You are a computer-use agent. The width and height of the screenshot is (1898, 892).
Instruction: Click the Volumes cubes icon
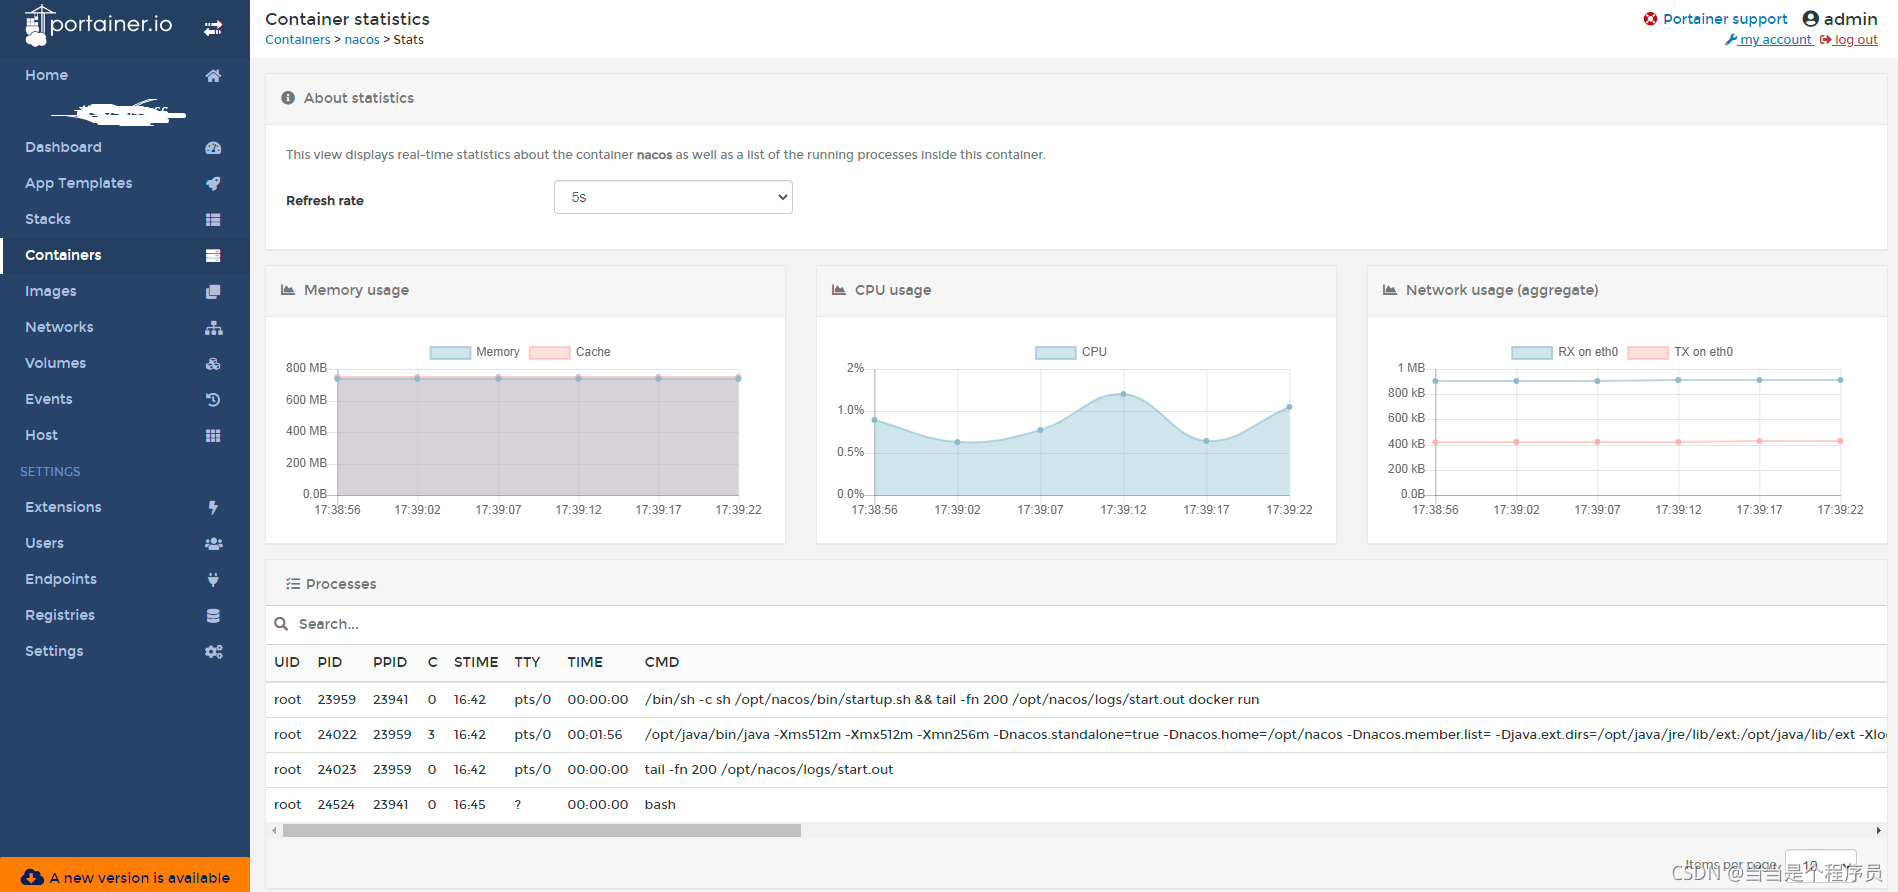tap(213, 363)
